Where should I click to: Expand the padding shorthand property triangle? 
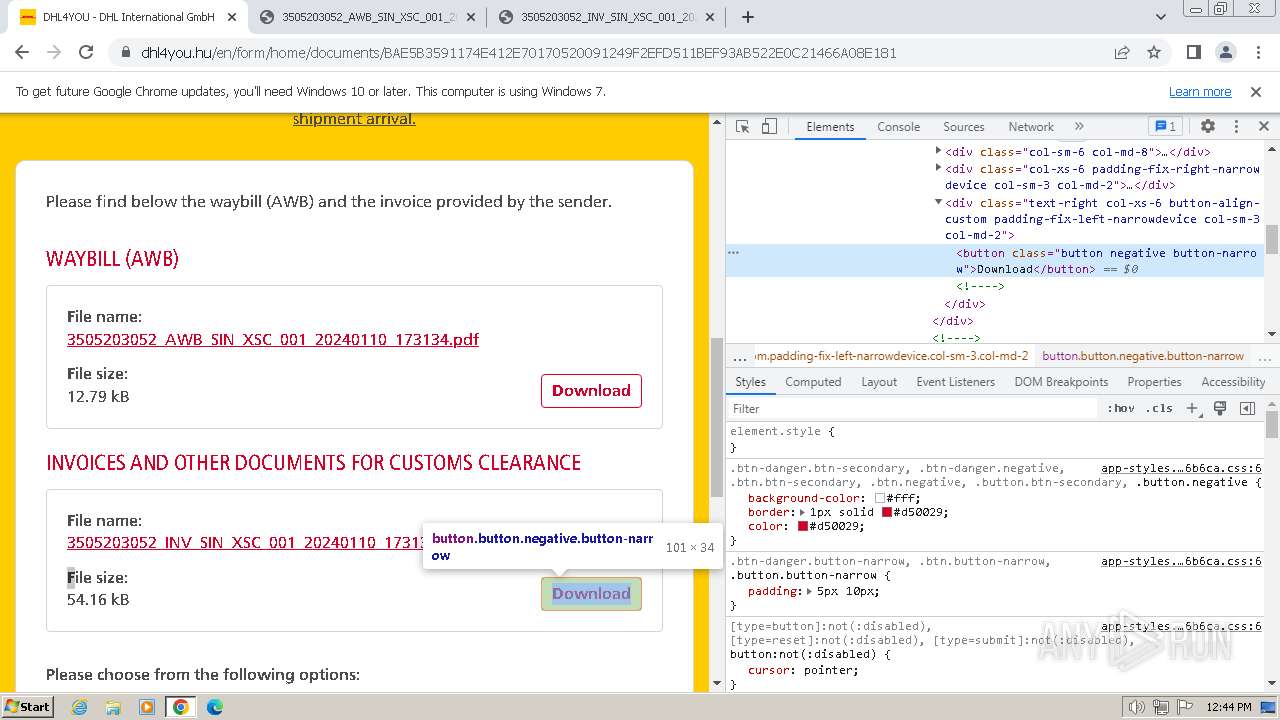pyautogui.click(x=808, y=591)
